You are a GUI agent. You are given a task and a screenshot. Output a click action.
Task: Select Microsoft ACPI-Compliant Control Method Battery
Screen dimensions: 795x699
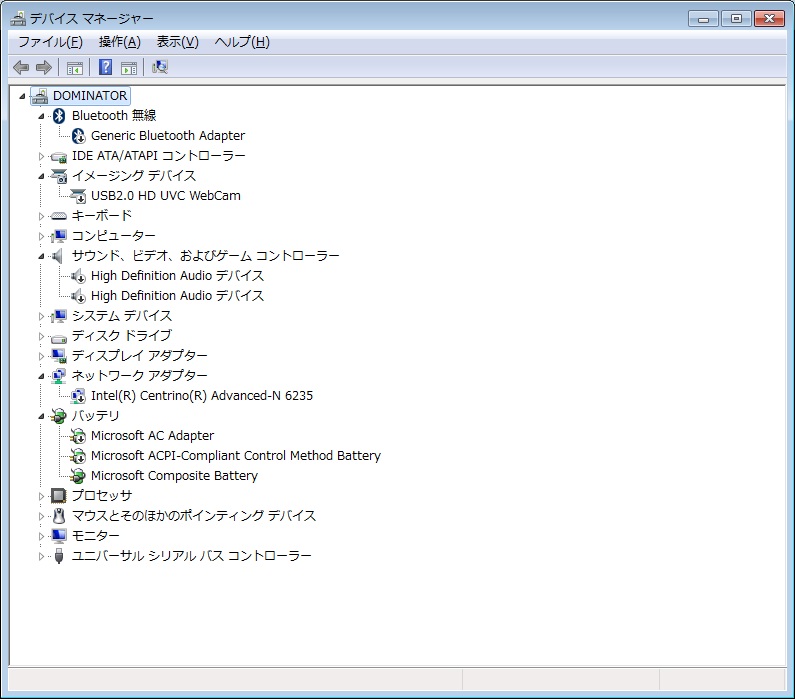coord(236,456)
